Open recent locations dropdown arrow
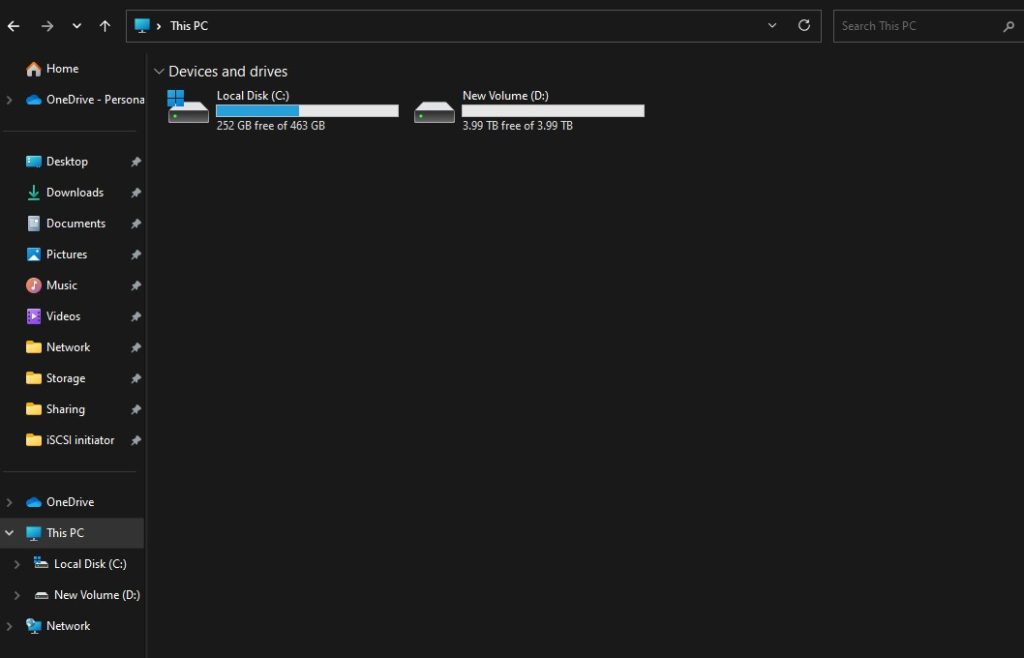The height and width of the screenshot is (658, 1024). pos(76,26)
